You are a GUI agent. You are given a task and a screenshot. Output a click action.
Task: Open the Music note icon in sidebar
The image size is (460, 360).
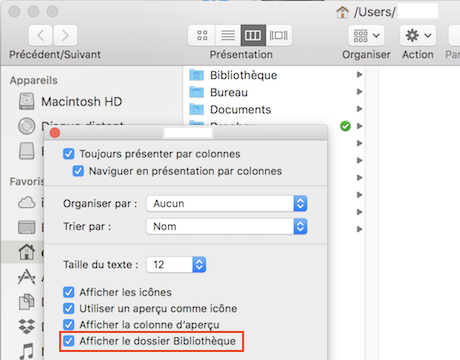[x=27, y=351]
